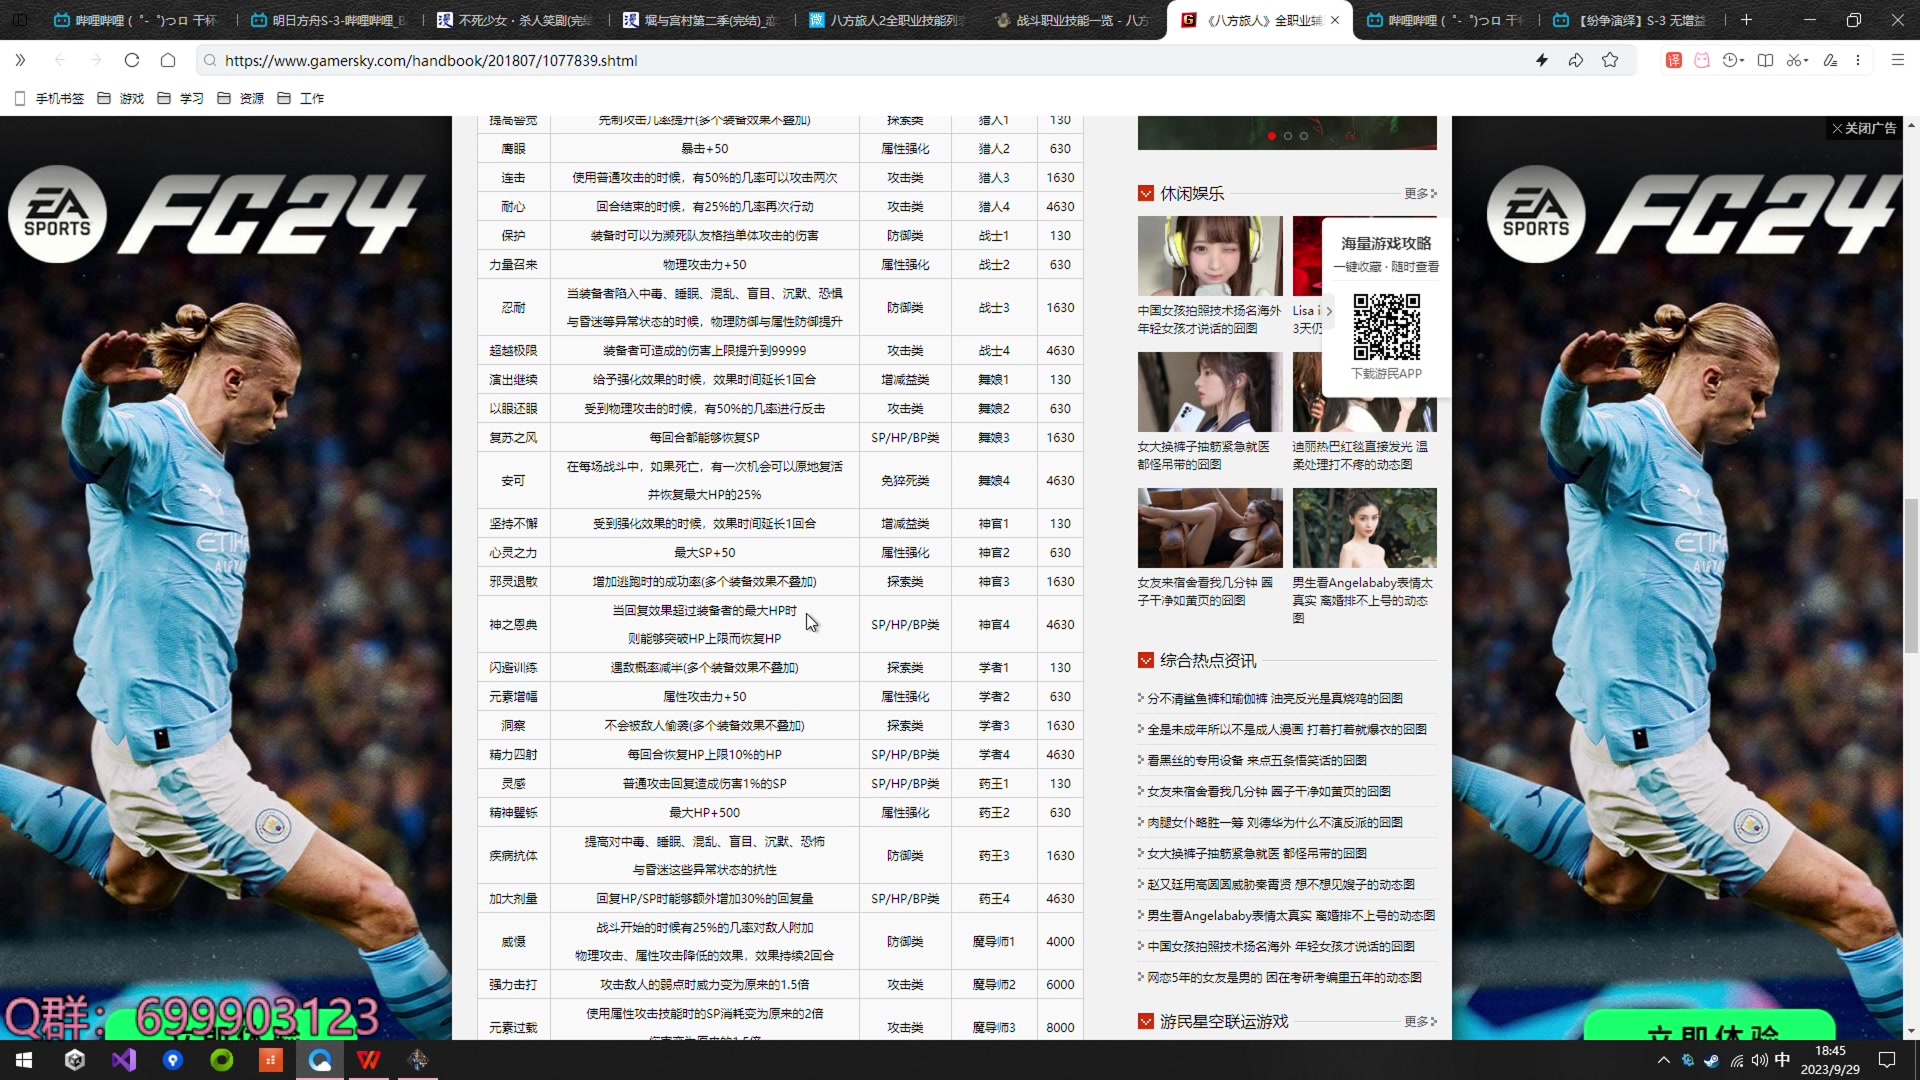Click the red translate extension icon
1920x1080 pixels.
pyautogui.click(x=1673, y=60)
